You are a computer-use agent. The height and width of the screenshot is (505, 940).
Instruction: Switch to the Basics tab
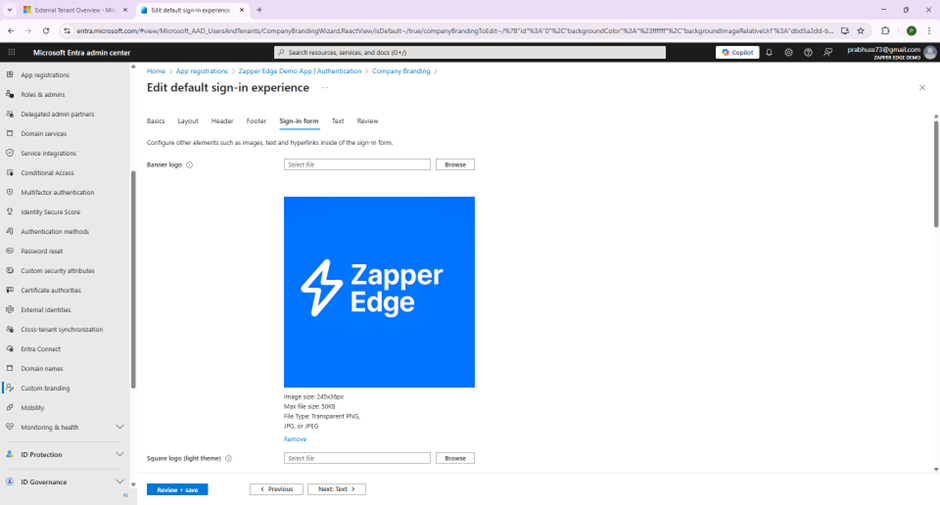156,121
